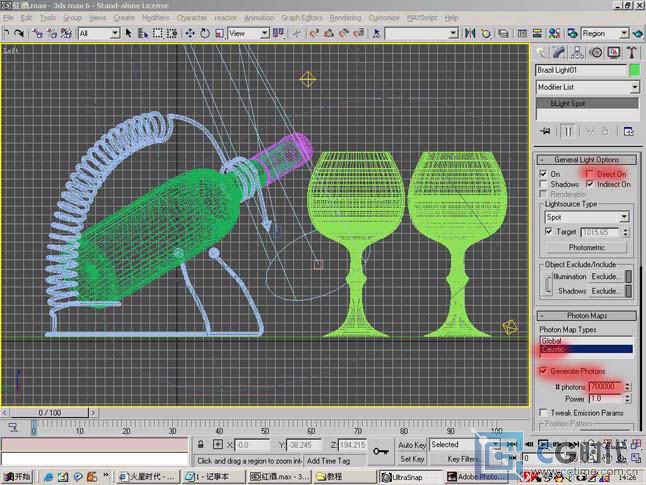Toggle Show End Result in modifier stack
Screen dimensions: 646x485
click(x=568, y=131)
